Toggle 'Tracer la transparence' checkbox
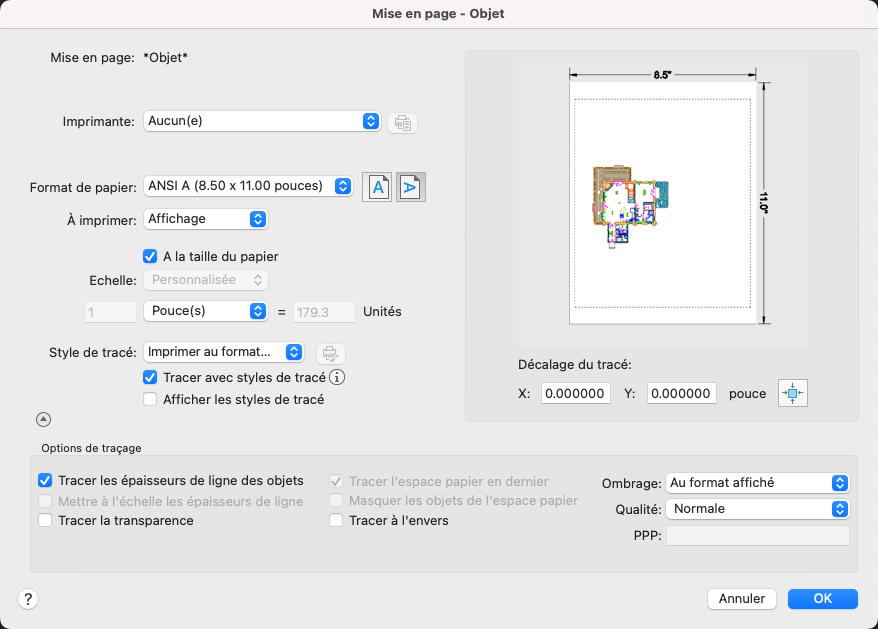The image size is (878, 629). pyautogui.click(x=45, y=520)
